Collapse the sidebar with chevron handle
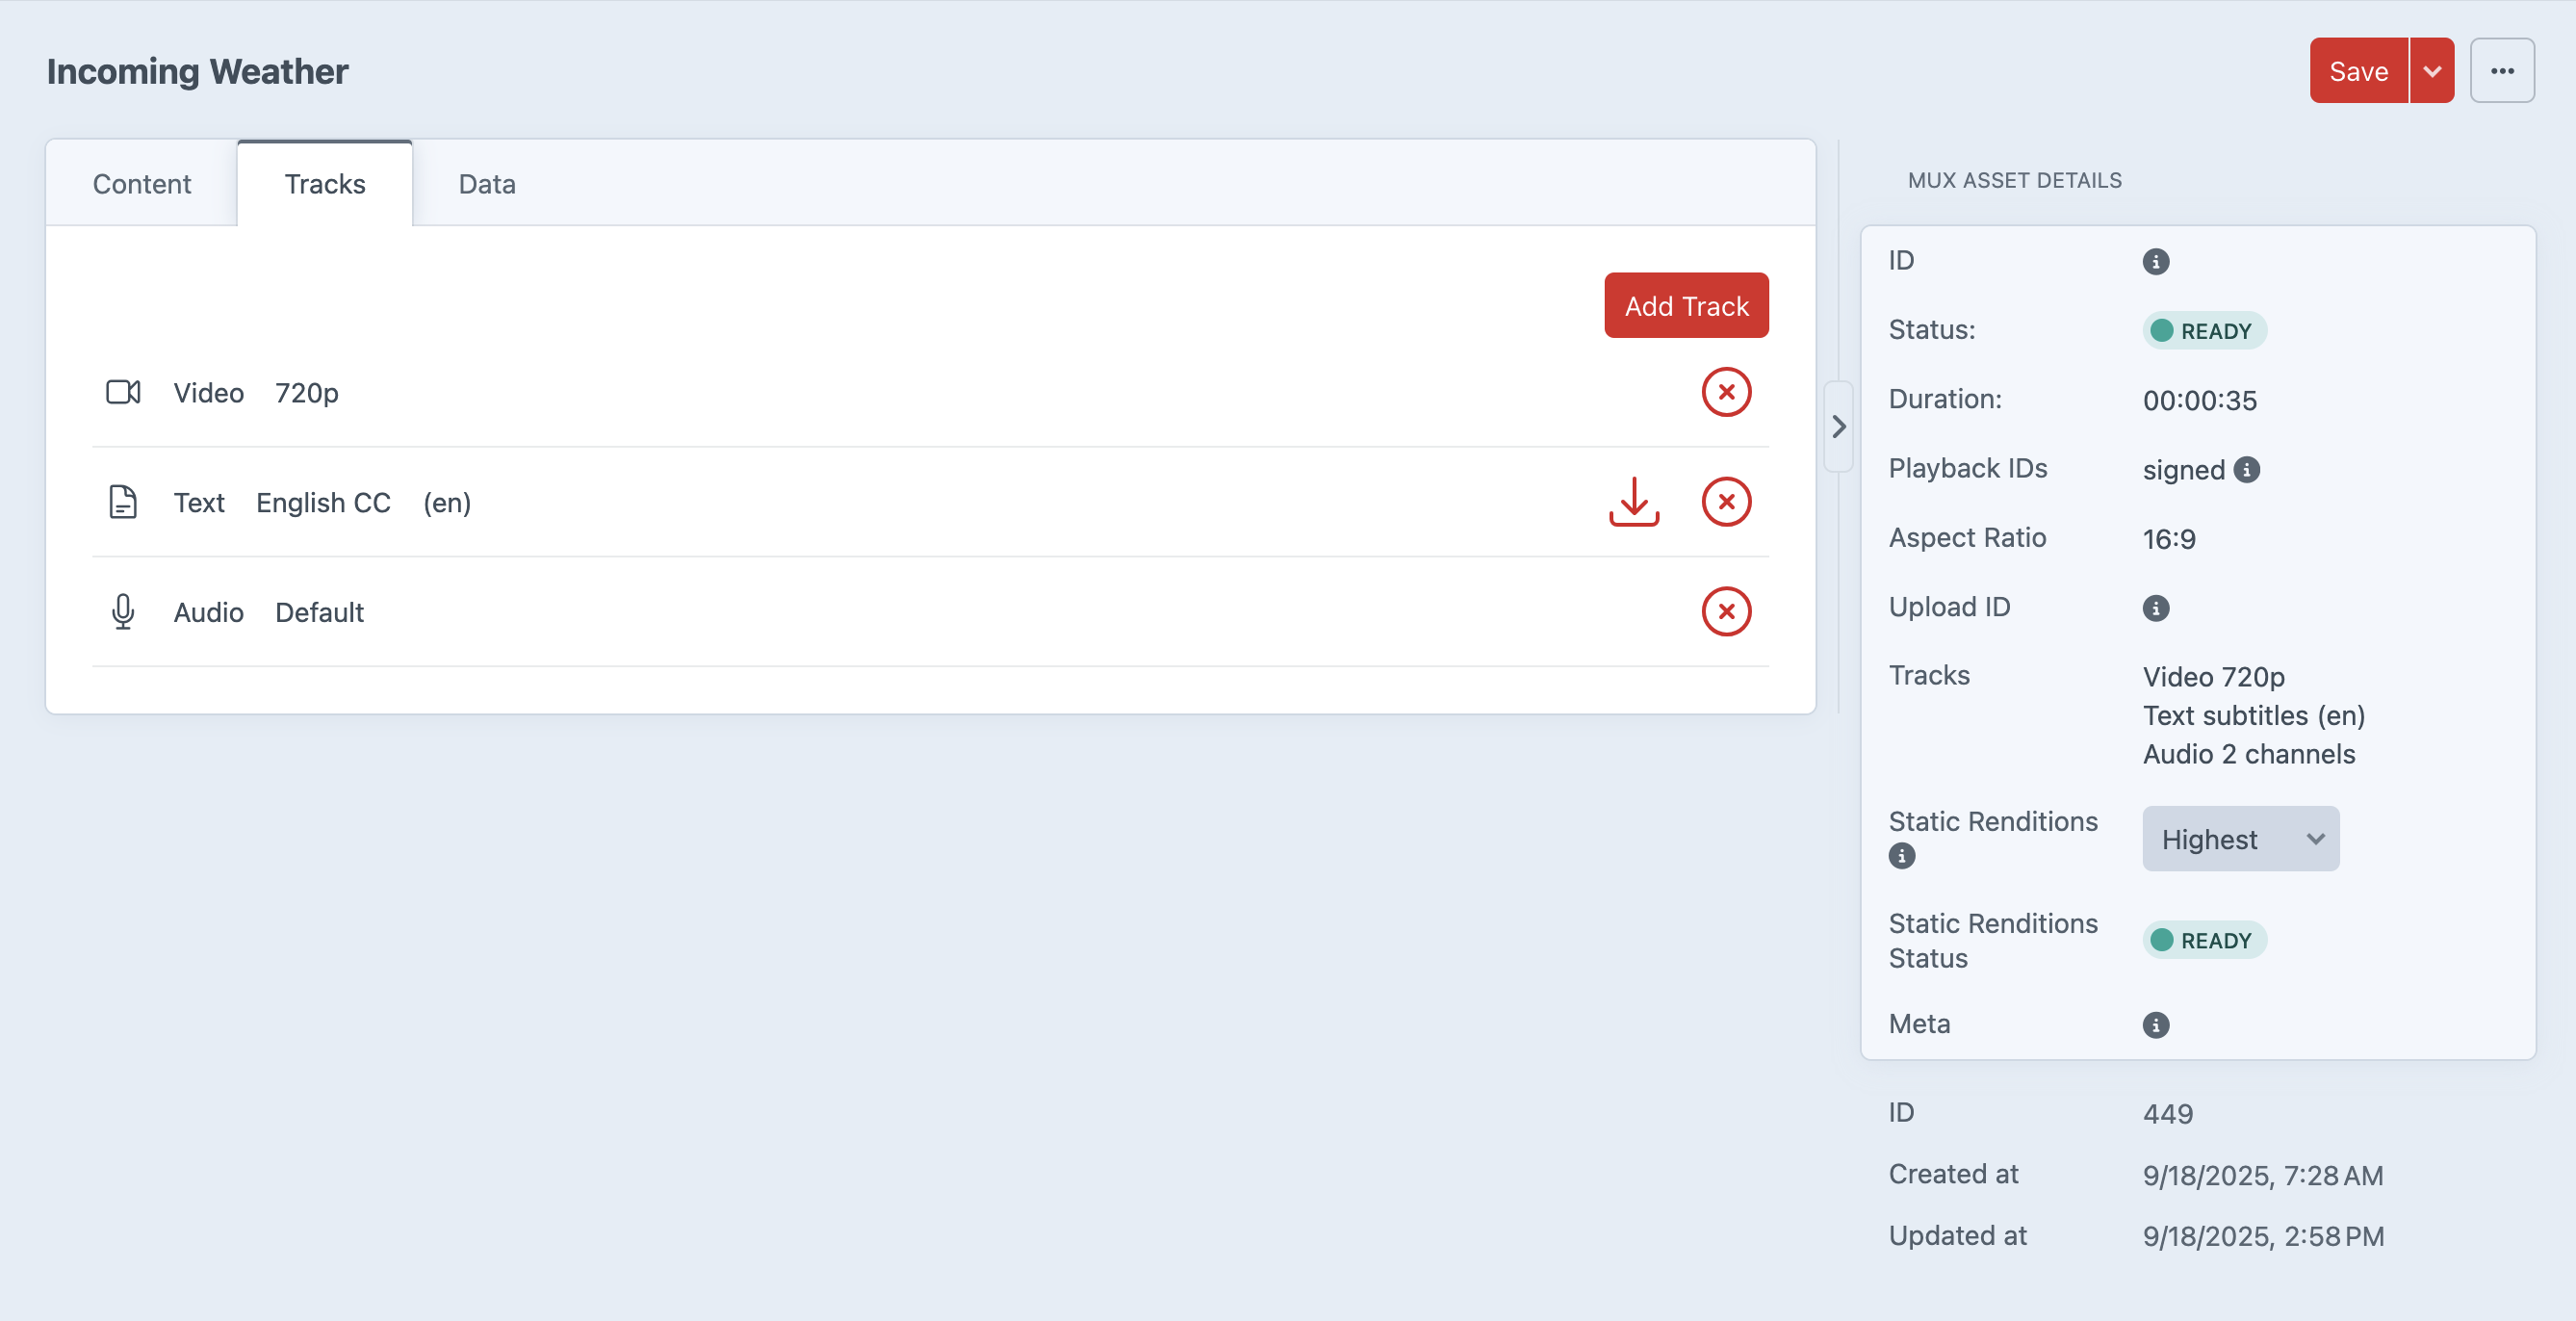 (x=1838, y=427)
